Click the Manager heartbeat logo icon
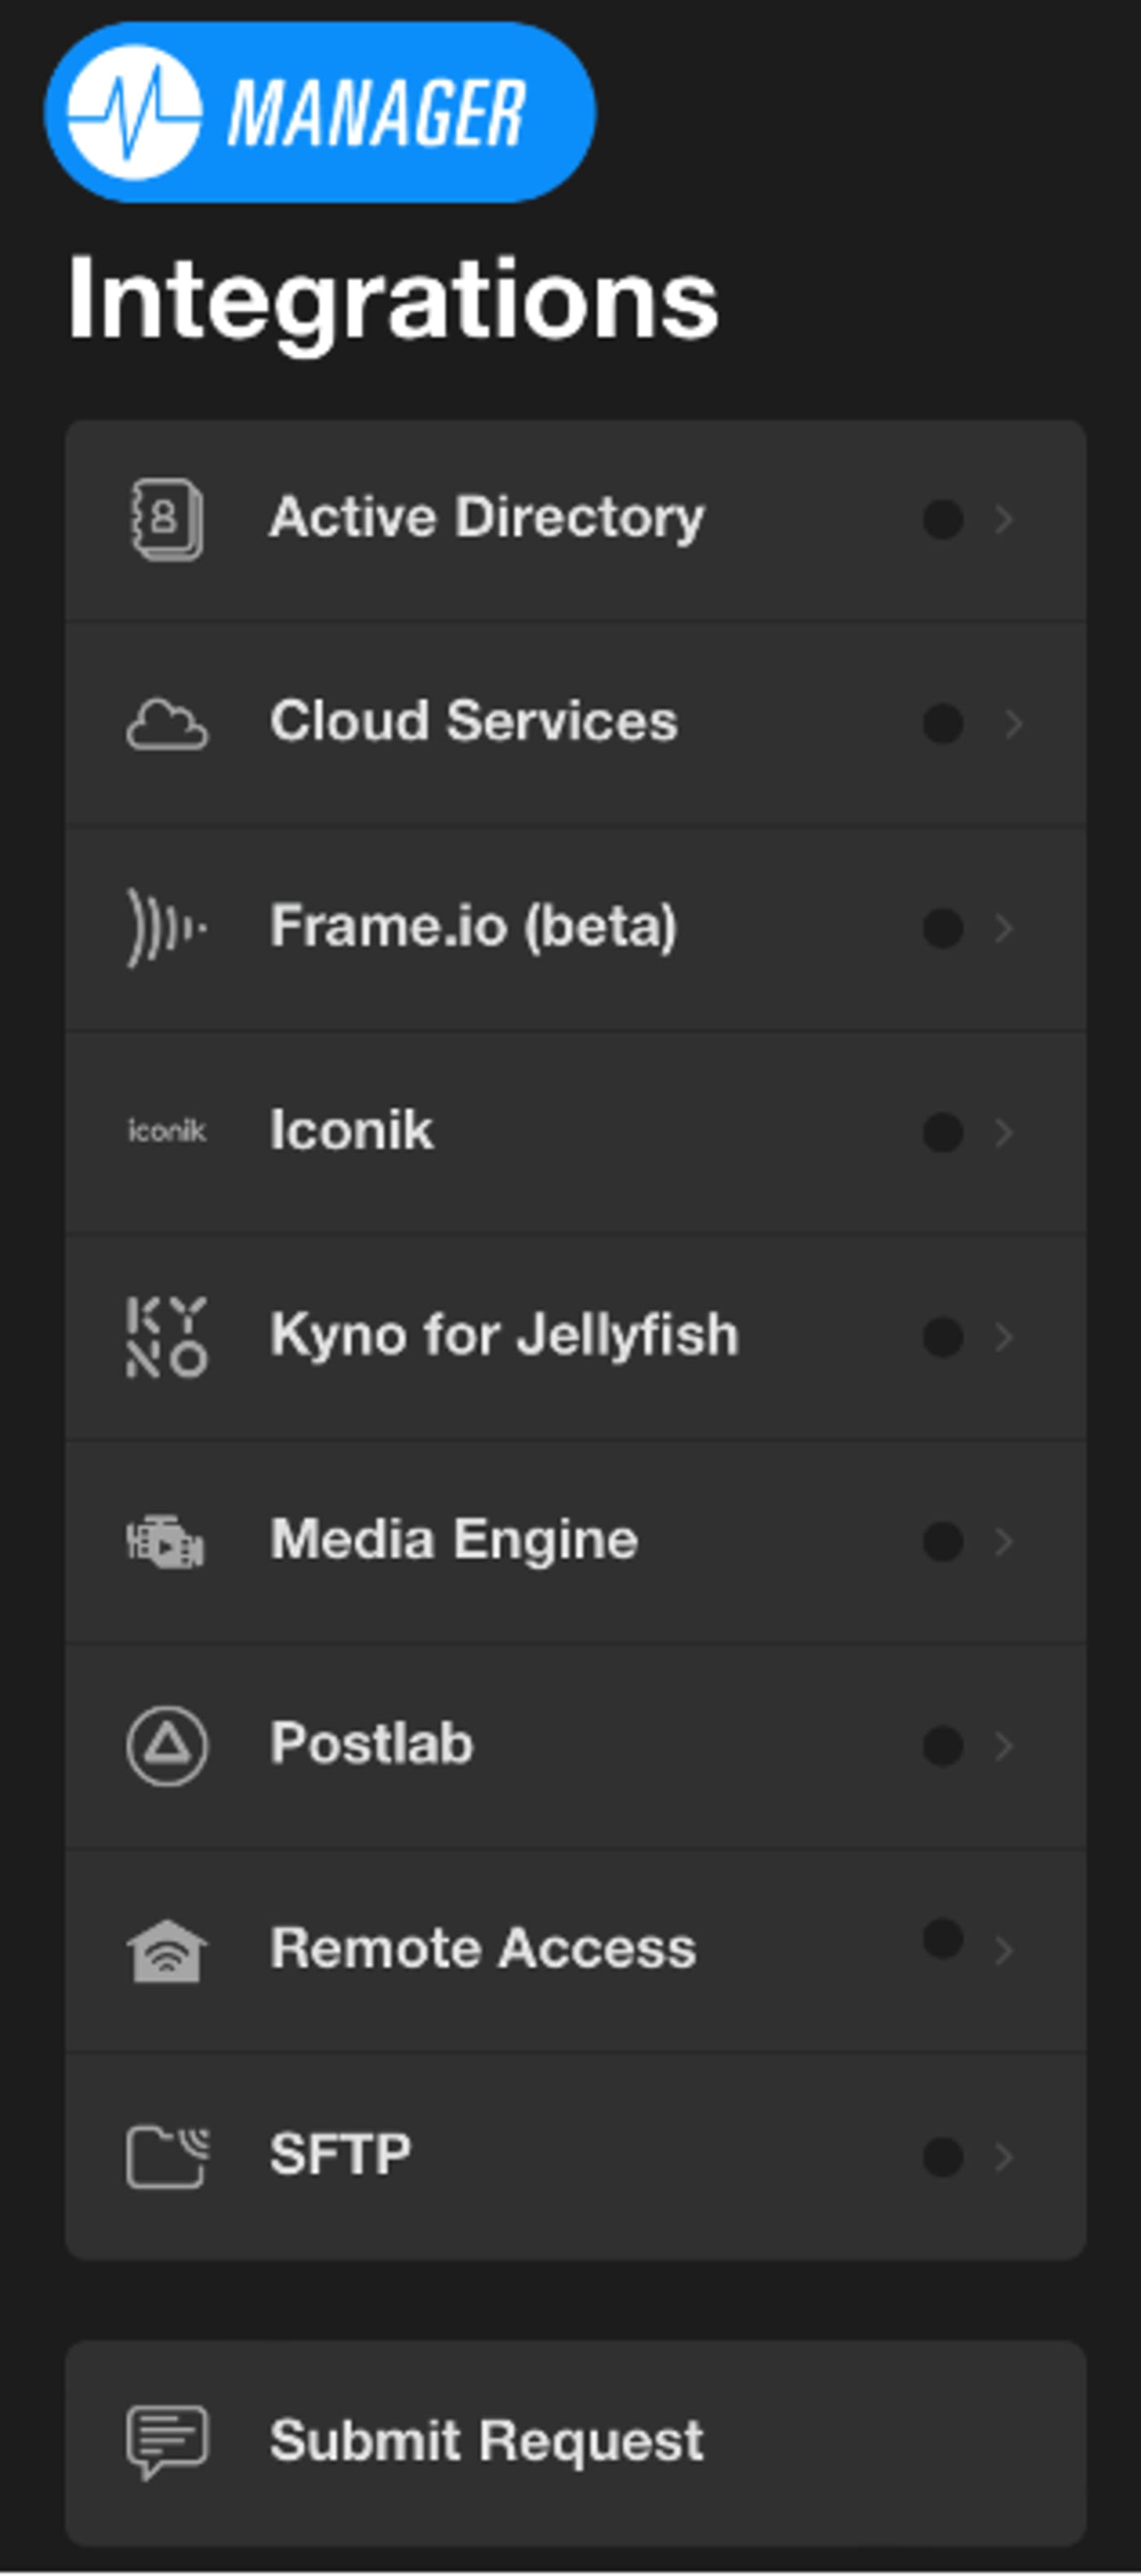Screen dimensions: 1141x2576 click(x=134, y=112)
